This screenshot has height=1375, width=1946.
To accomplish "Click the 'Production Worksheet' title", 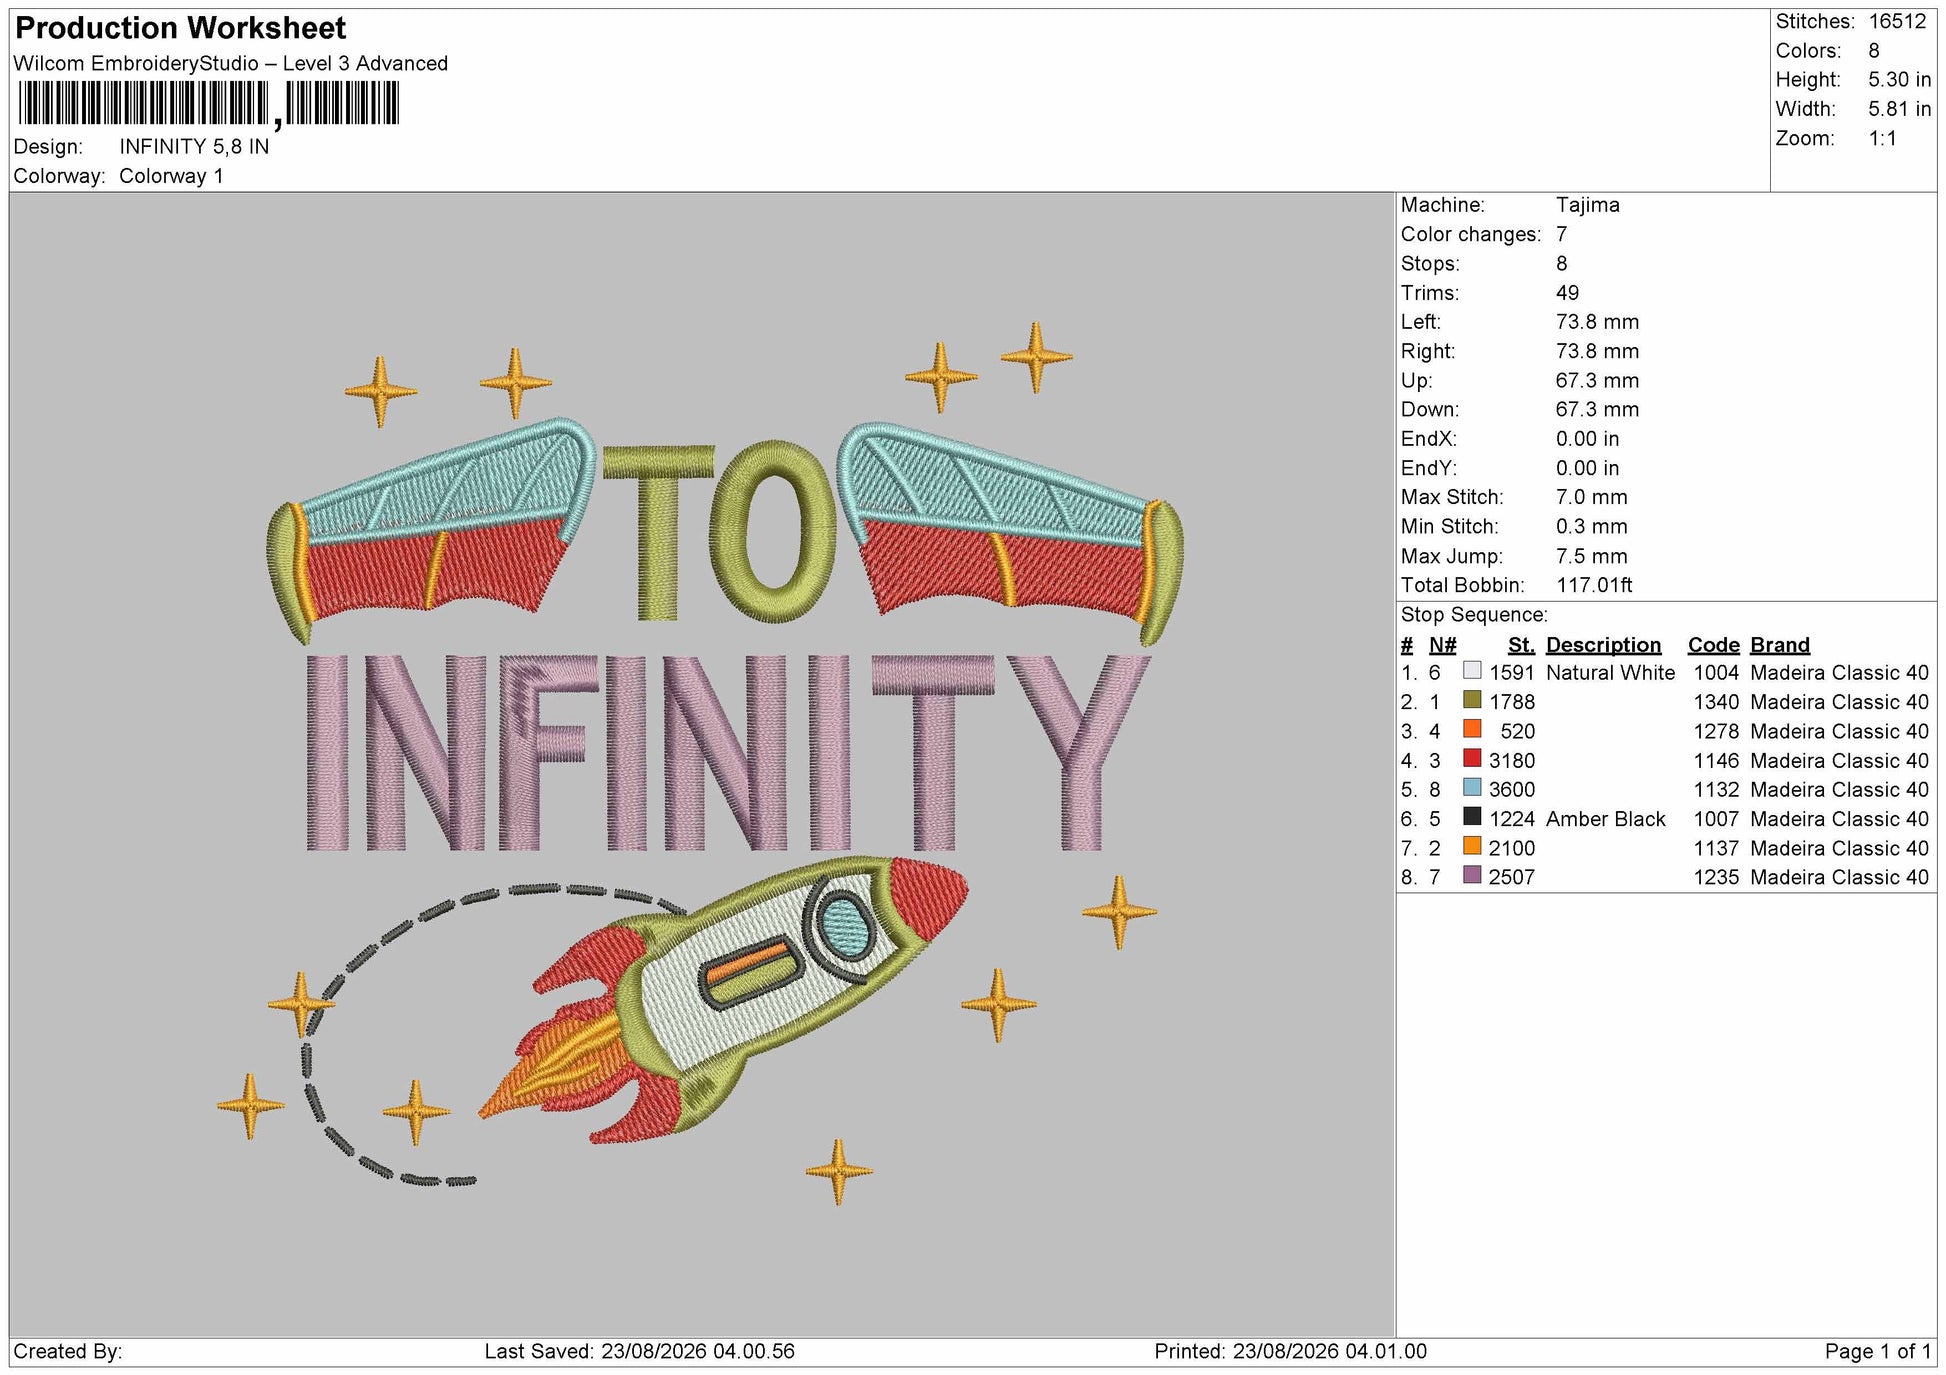I will (181, 28).
